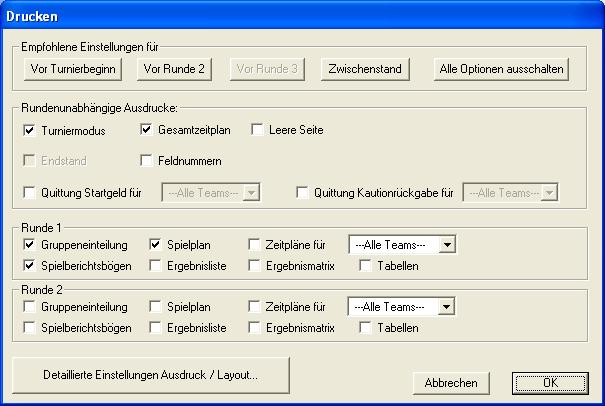Enable 'Quittung Startgeld für' checkbox
This screenshot has height=406, width=605.
coord(29,193)
